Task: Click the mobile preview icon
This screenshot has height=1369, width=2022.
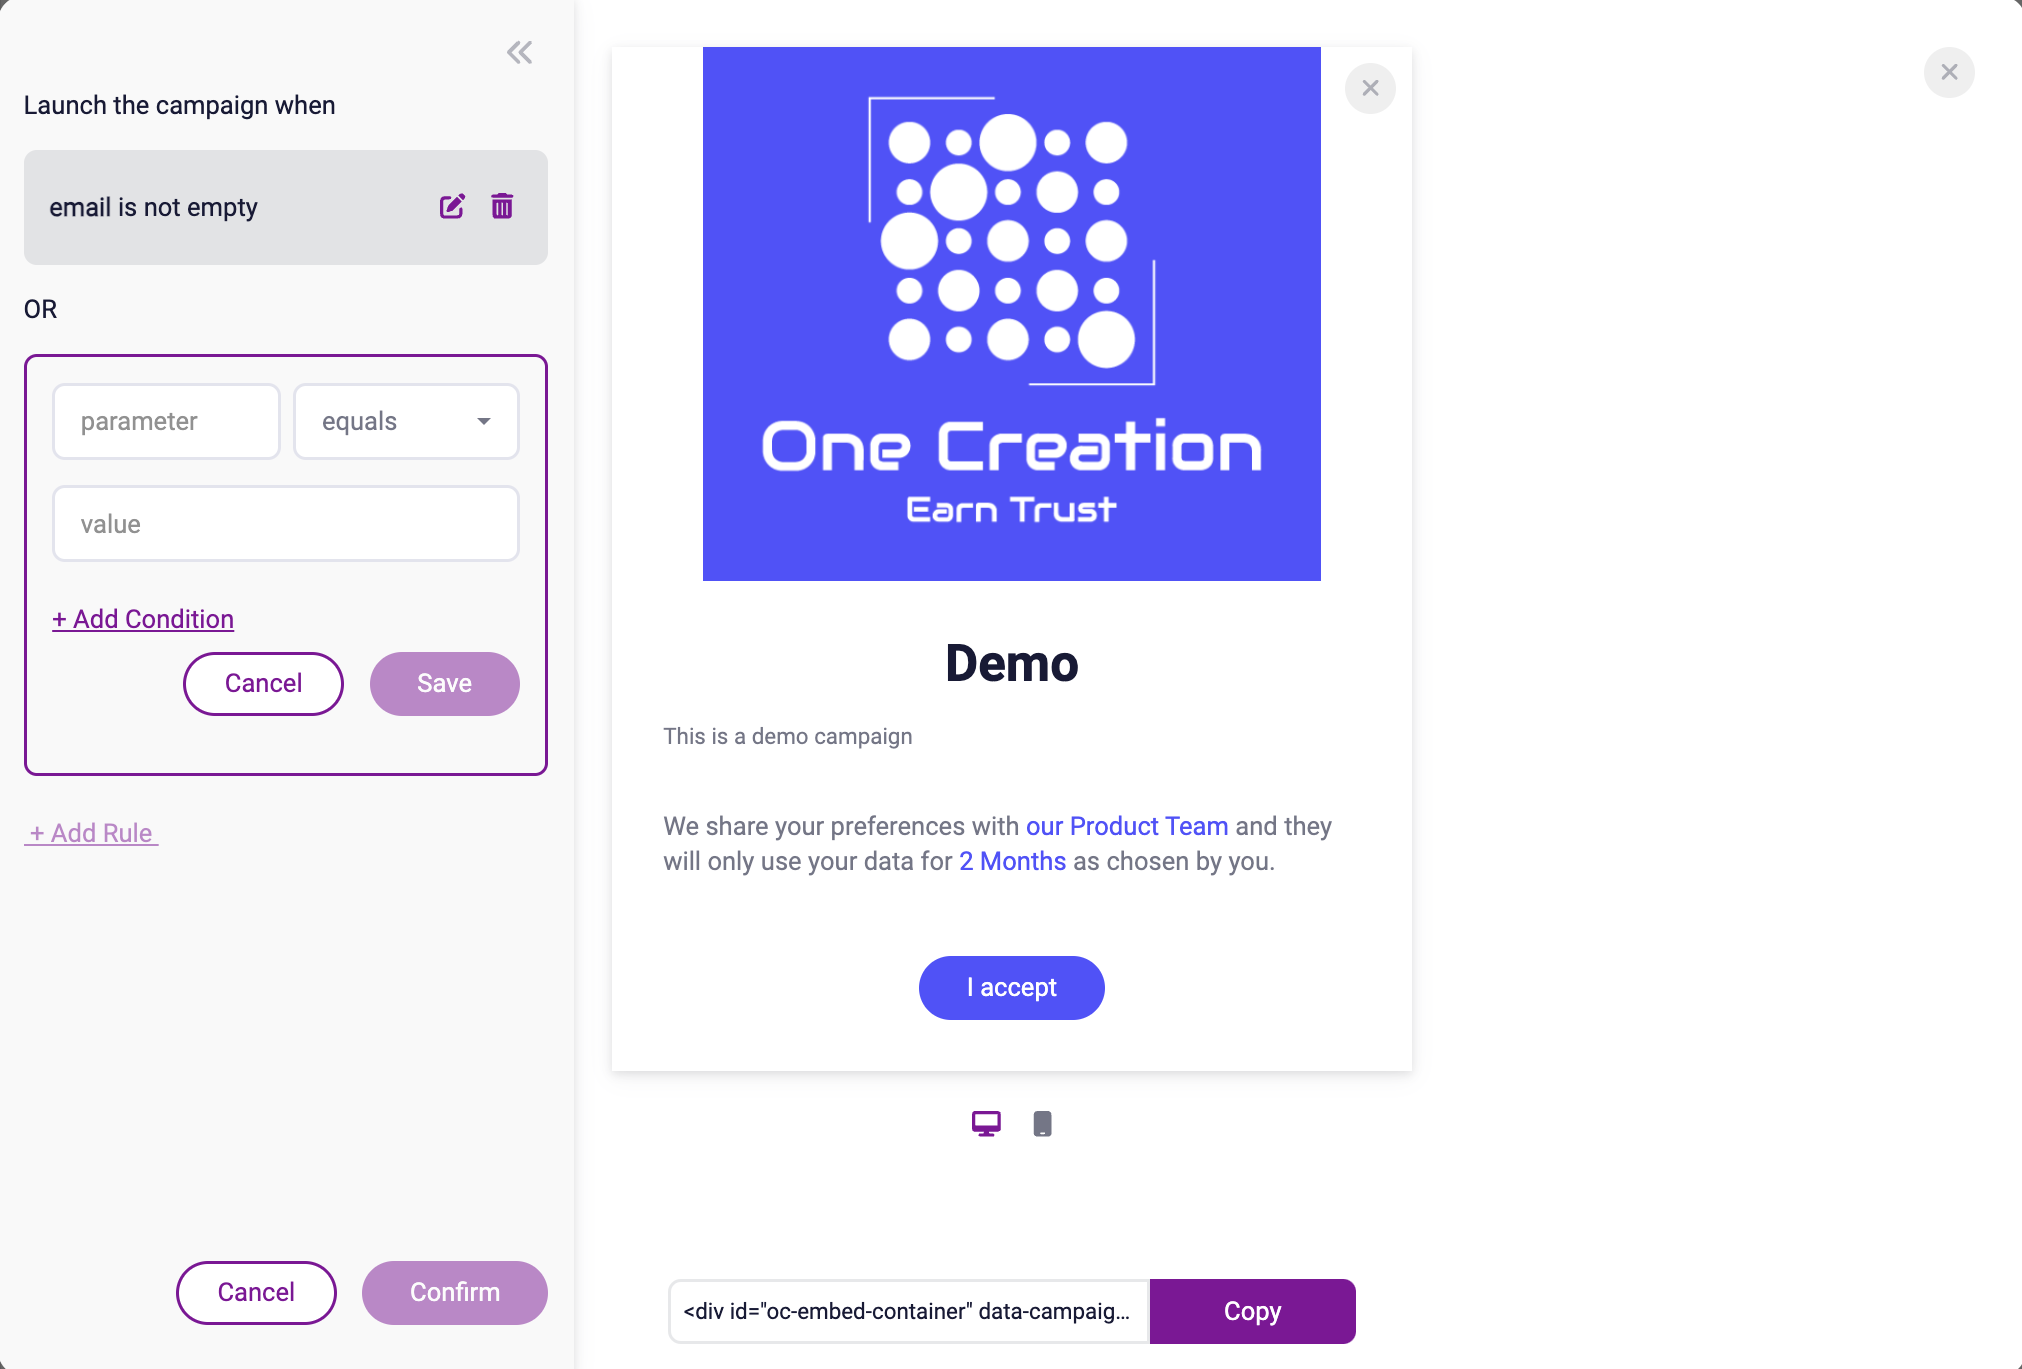Action: [1043, 1123]
